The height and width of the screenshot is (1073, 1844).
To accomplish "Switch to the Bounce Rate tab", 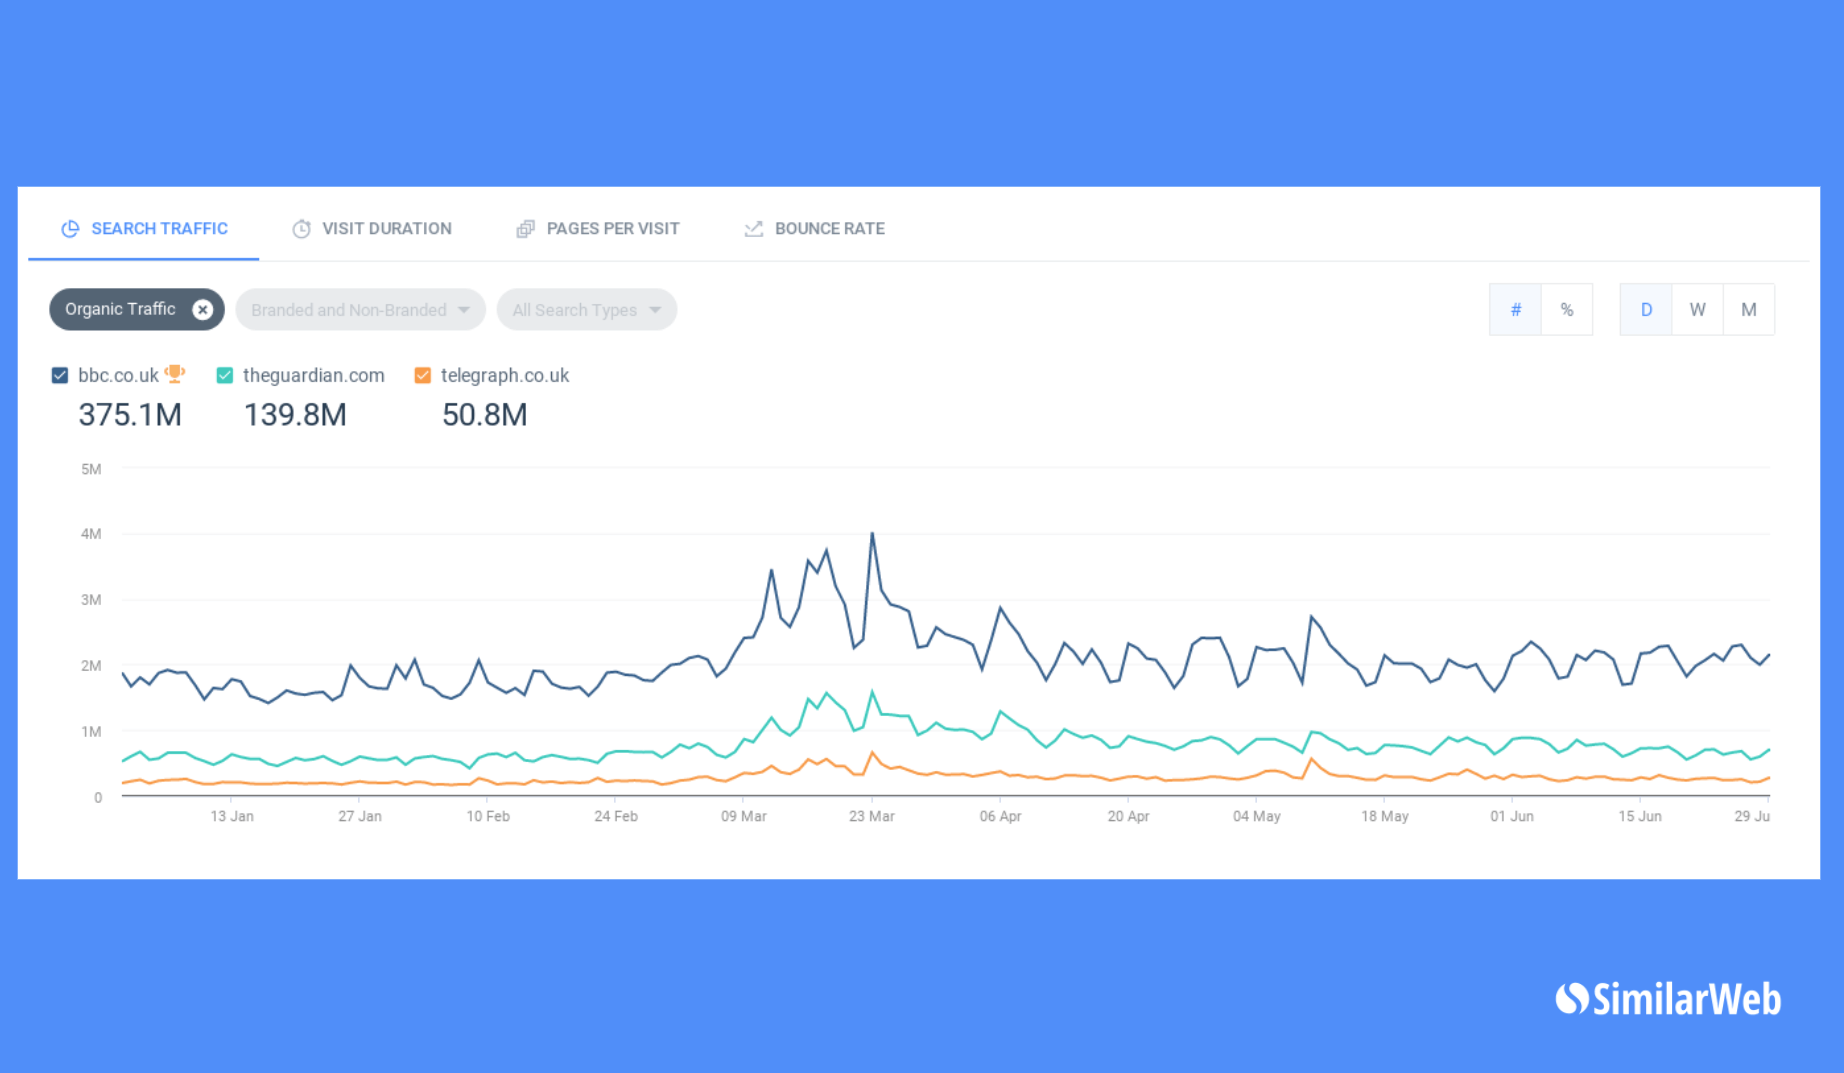I will [x=814, y=229].
